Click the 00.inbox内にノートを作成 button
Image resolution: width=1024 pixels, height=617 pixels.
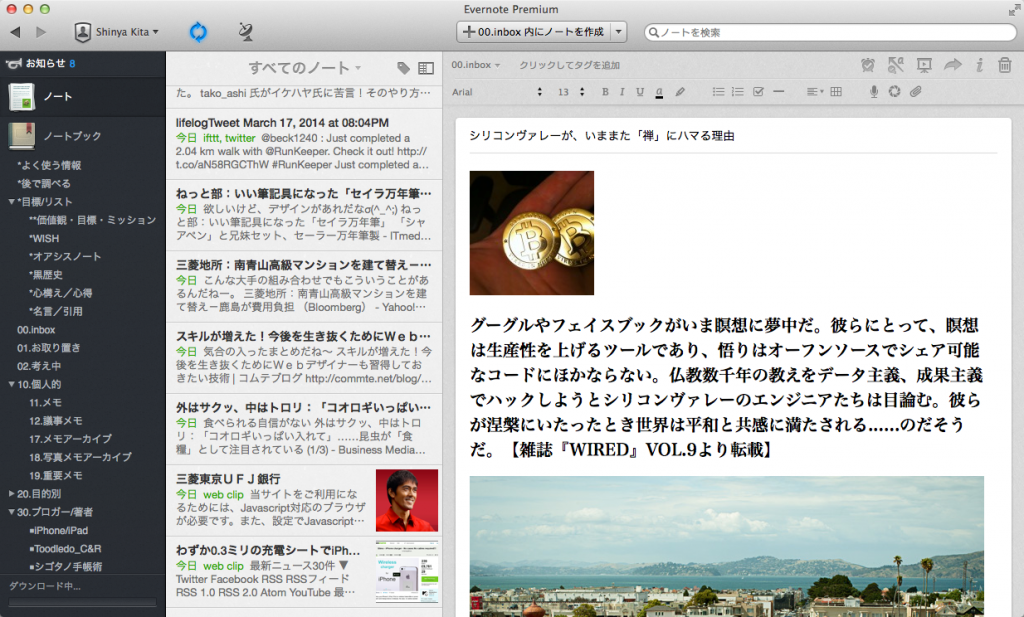(533, 32)
